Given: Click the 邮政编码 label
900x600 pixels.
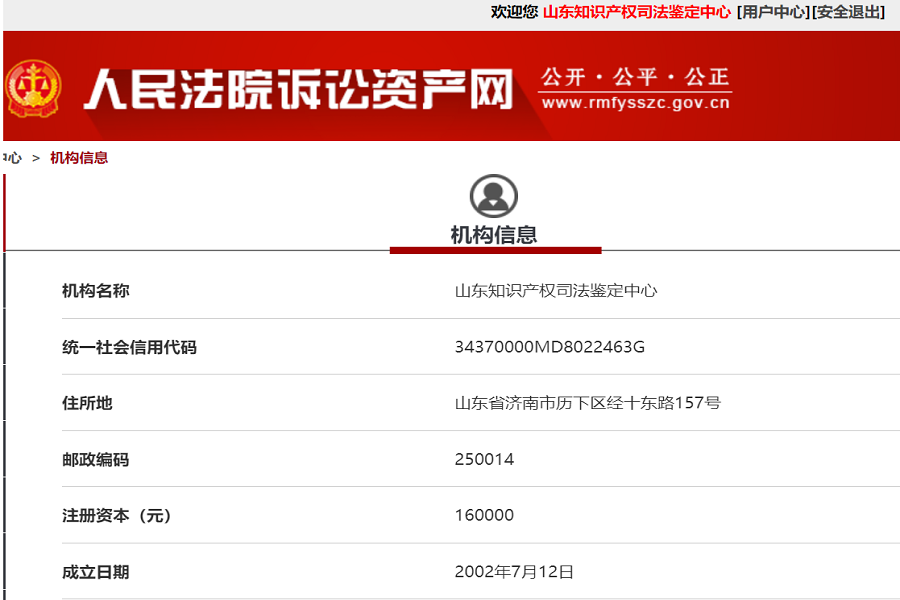Looking at the screenshot, I should (96, 459).
